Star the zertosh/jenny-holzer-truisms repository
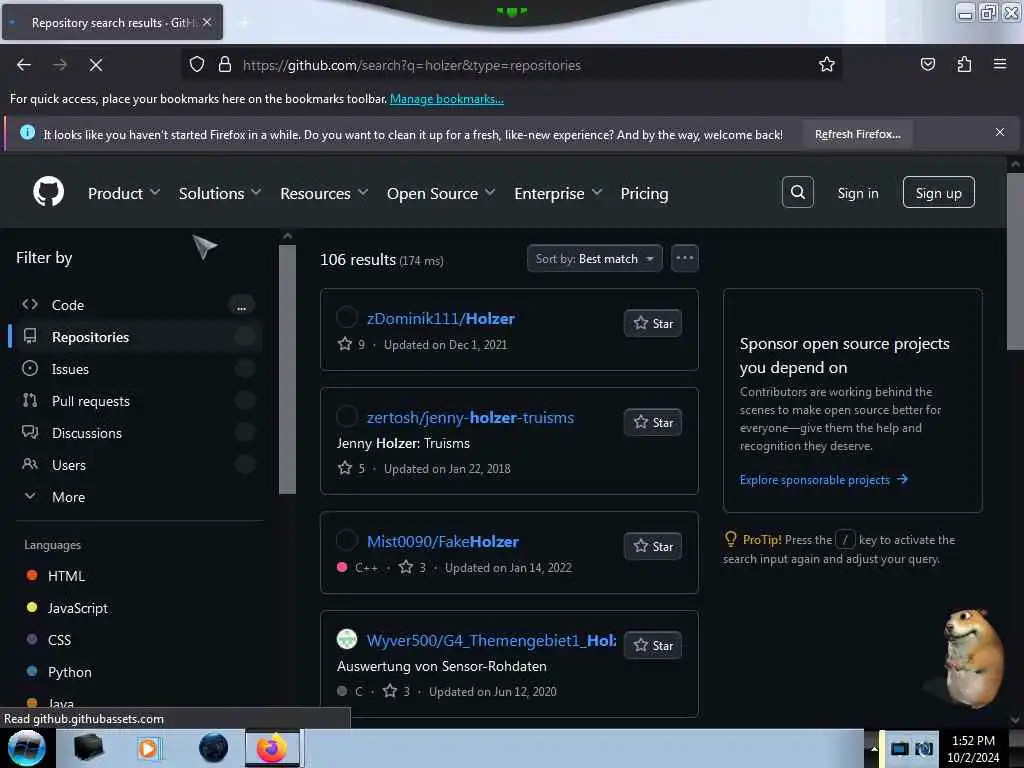Image resolution: width=1024 pixels, height=768 pixels. [x=653, y=423]
